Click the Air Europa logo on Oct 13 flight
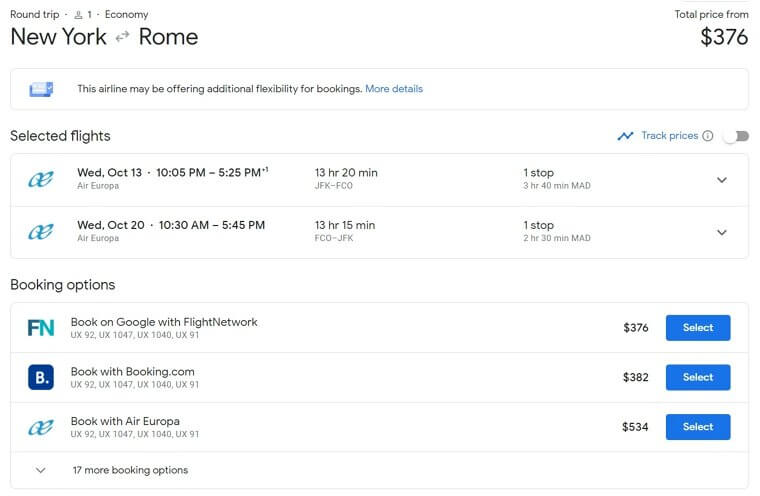This screenshot has width=760, height=496. pos(41,180)
